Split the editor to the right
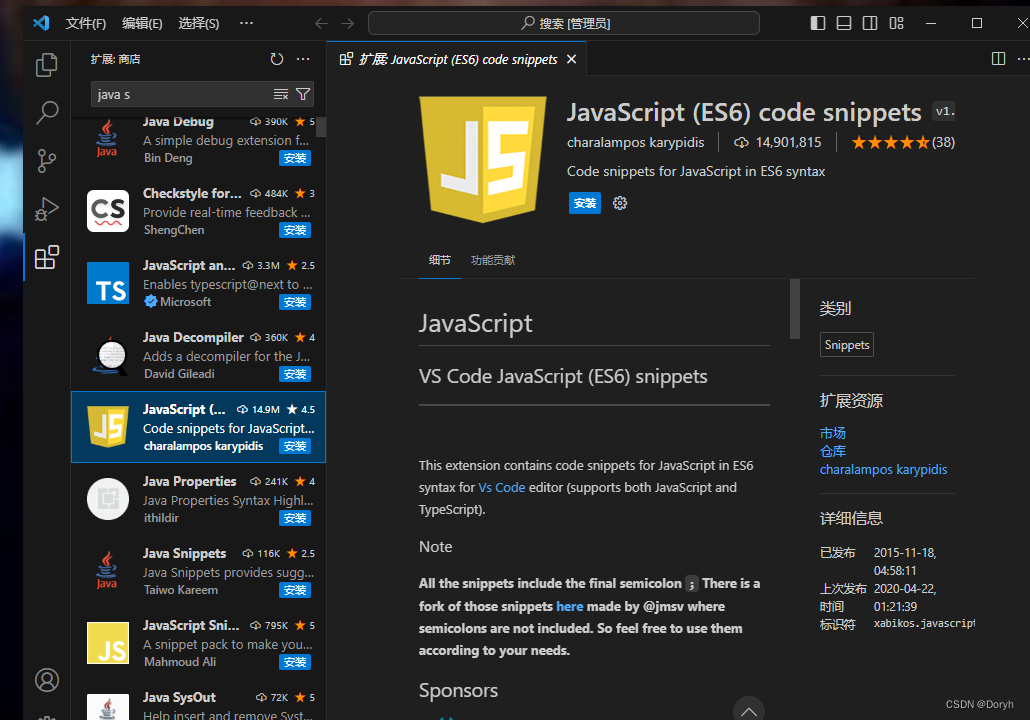The image size is (1030, 720). 998,59
